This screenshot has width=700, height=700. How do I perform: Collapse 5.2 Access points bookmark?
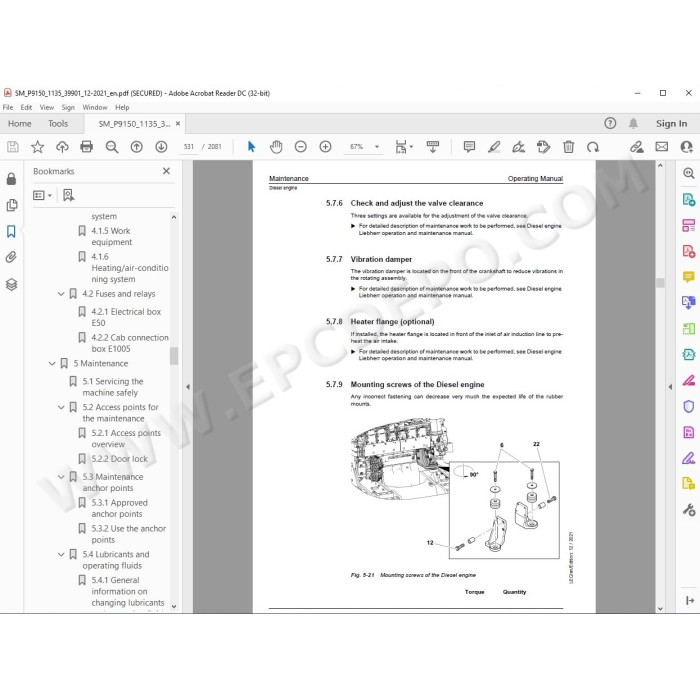point(61,407)
